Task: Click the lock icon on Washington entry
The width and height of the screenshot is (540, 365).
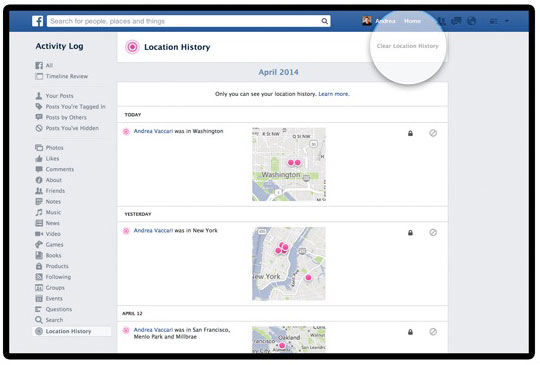Action: [410, 133]
